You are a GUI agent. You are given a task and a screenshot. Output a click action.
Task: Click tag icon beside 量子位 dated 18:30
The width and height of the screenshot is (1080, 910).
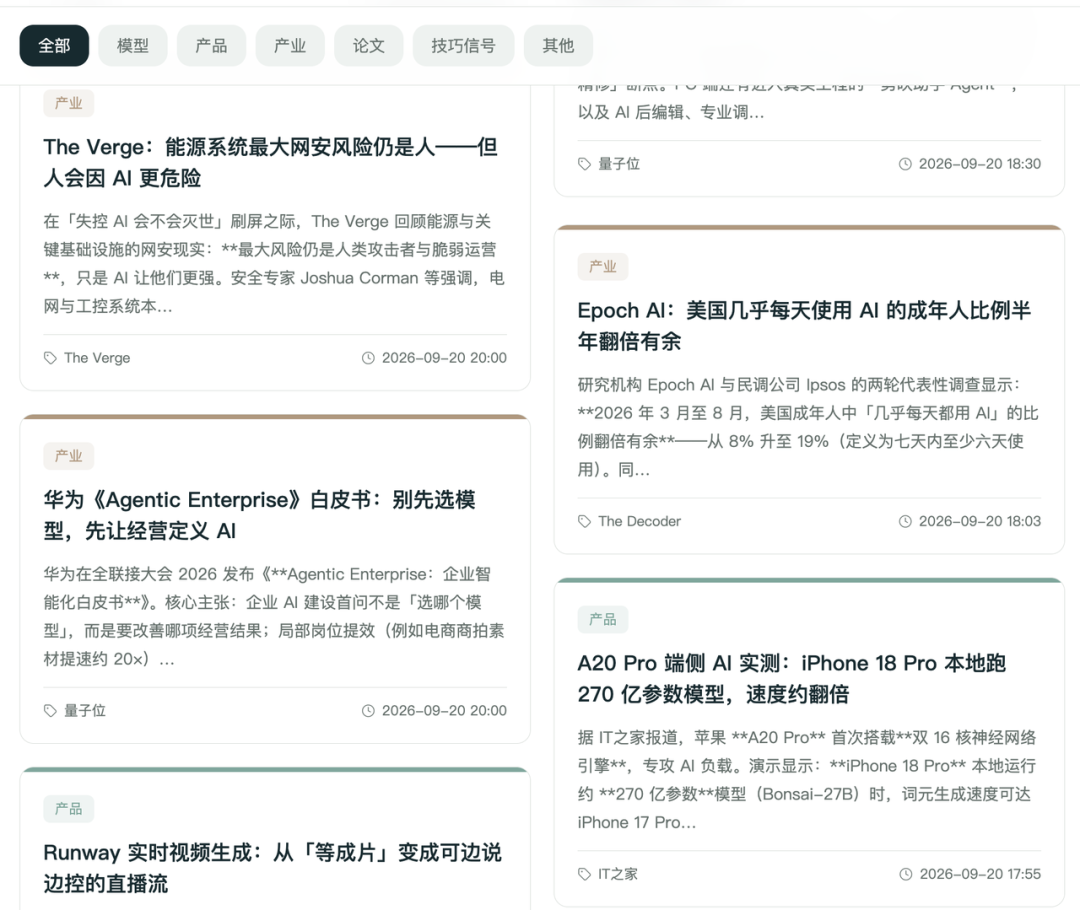point(584,163)
